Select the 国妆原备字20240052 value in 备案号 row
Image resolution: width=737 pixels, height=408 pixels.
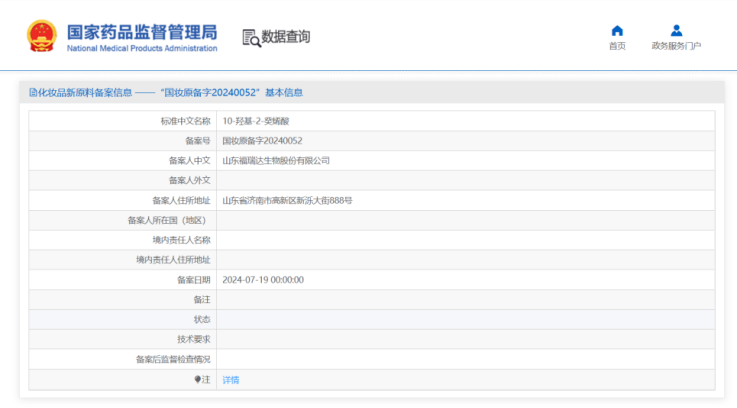[262, 141]
